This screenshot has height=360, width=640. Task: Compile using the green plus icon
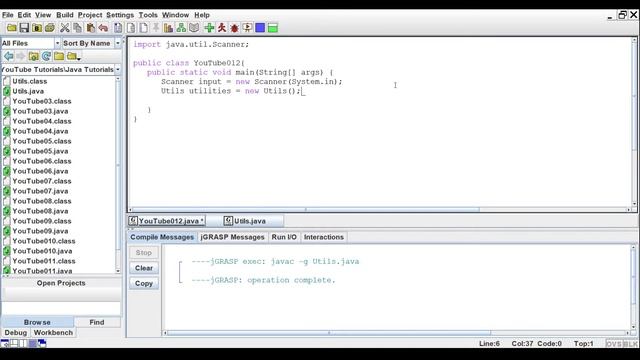pos(209,28)
